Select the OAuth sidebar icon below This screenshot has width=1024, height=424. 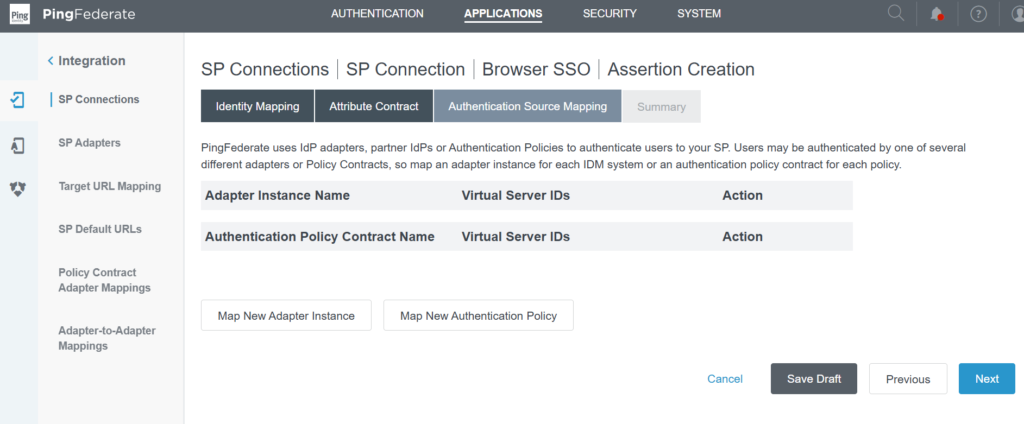pos(18,189)
